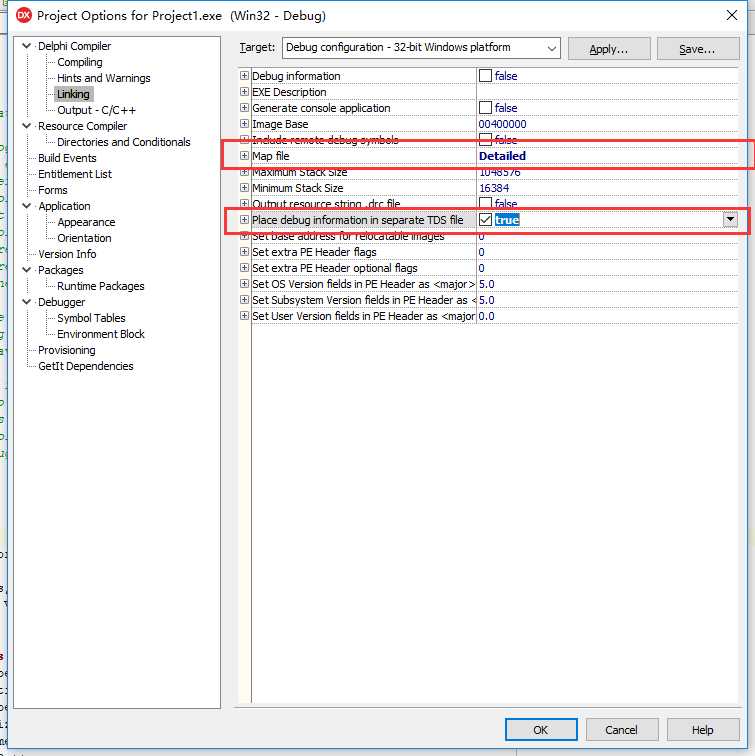Confirm options with OK button

(x=541, y=729)
